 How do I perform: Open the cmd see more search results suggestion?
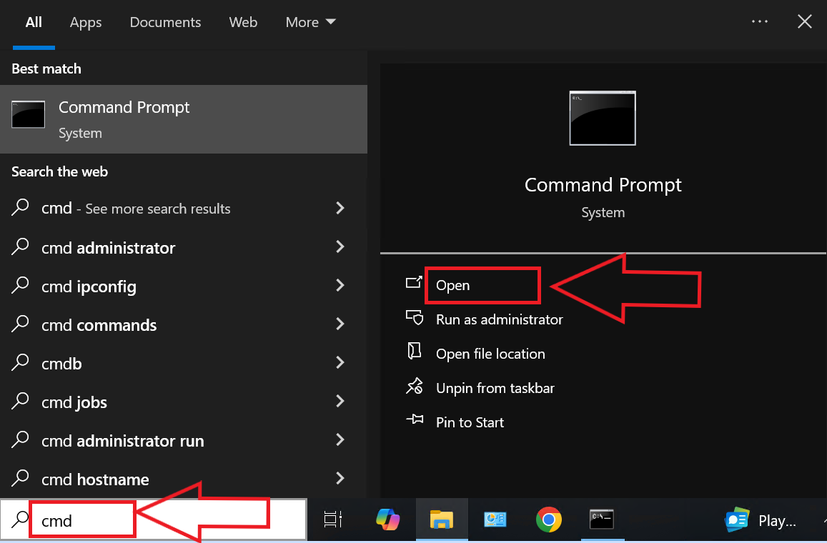point(184,208)
